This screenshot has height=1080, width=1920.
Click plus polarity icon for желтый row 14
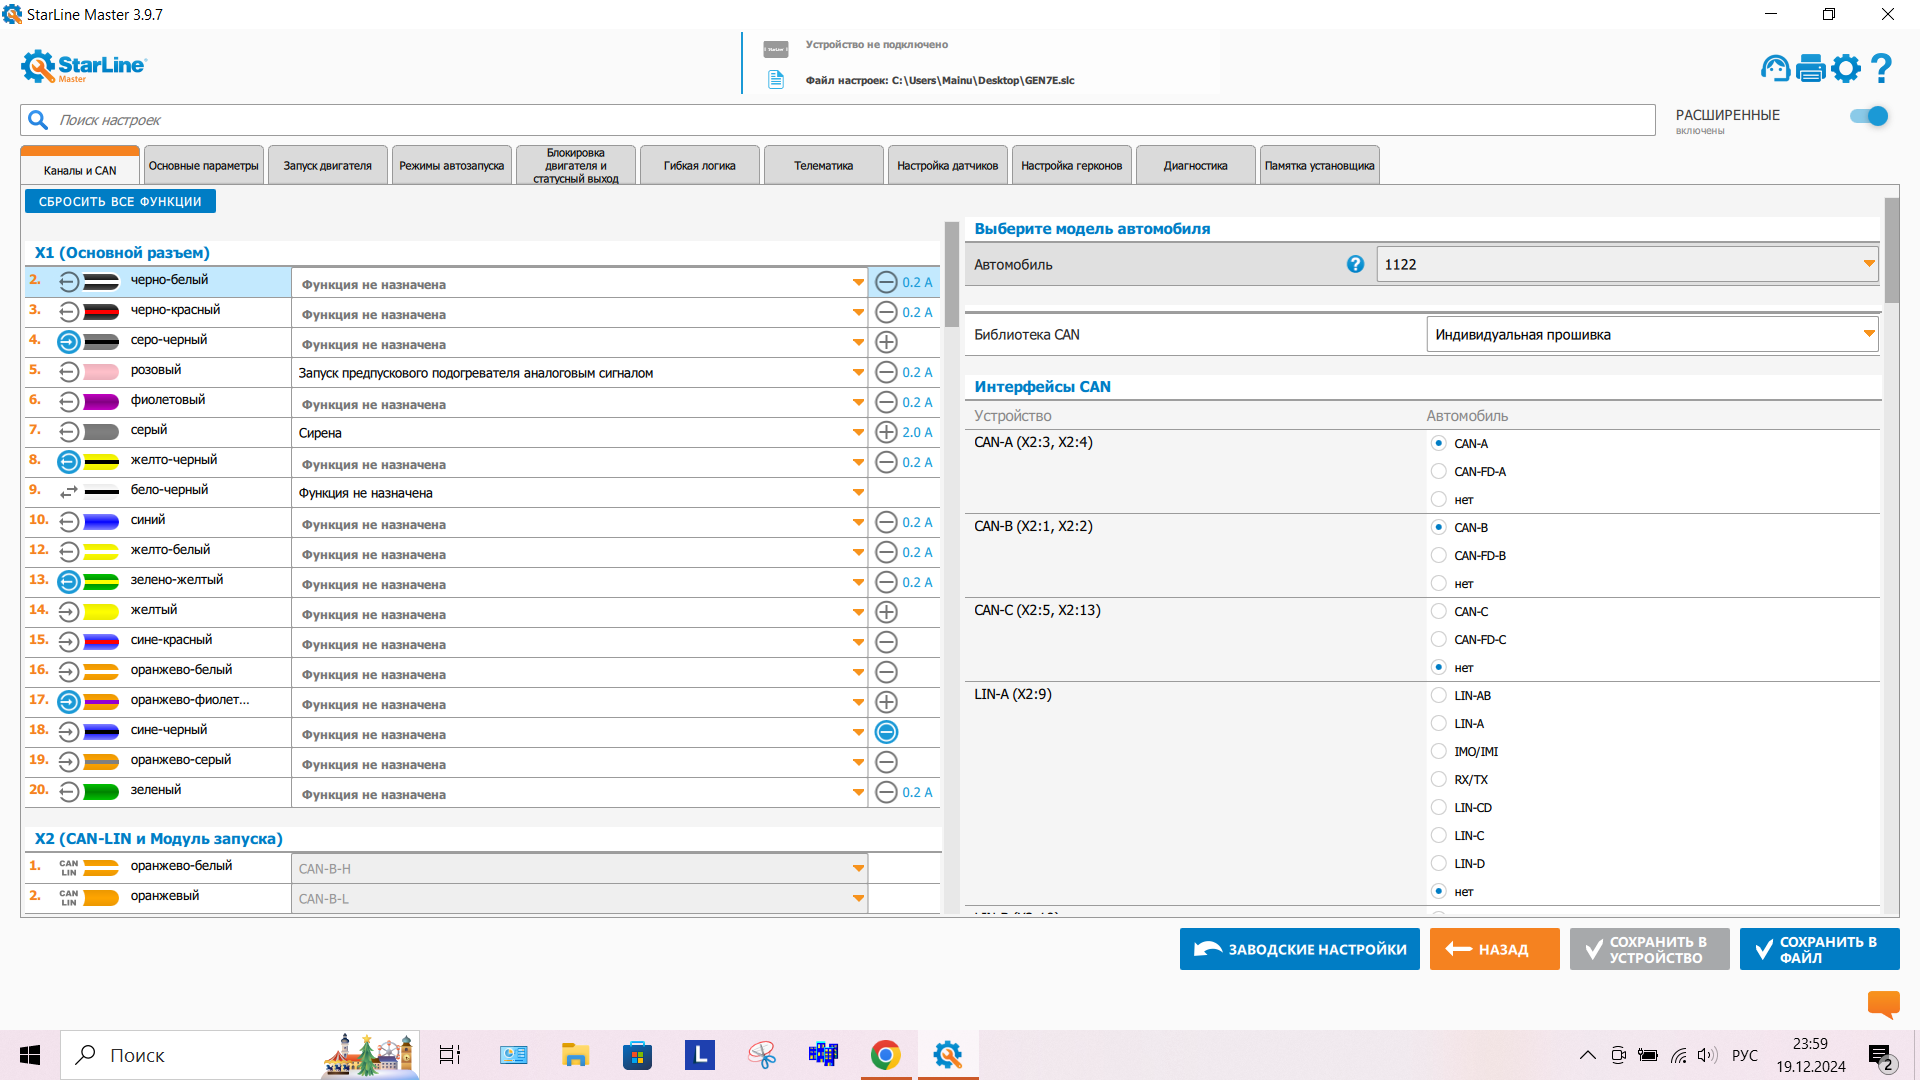[x=886, y=612]
